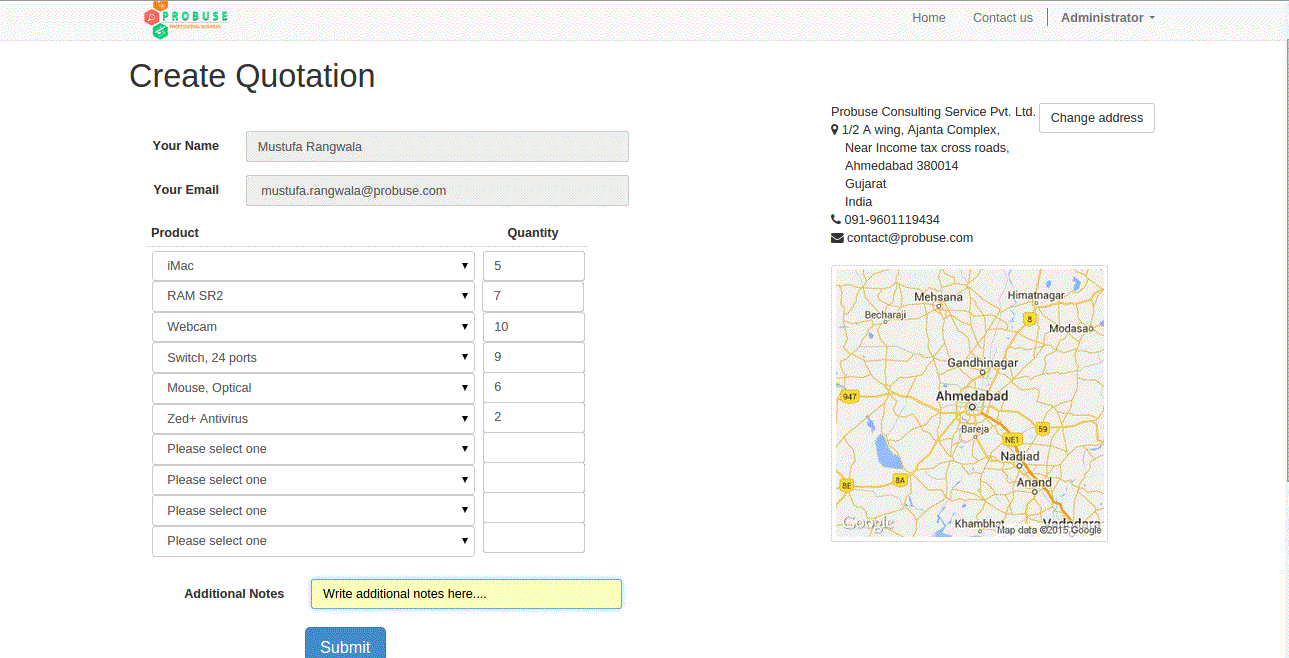1289x658 pixels.
Task: Click the Probuse logo
Action: (186, 20)
